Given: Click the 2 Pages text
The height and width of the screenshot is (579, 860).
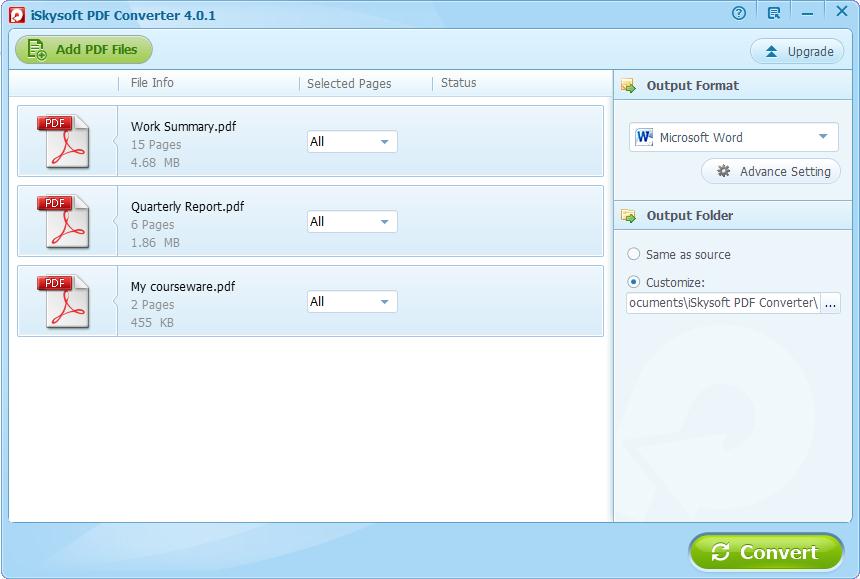Looking at the screenshot, I should pos(152,305).
